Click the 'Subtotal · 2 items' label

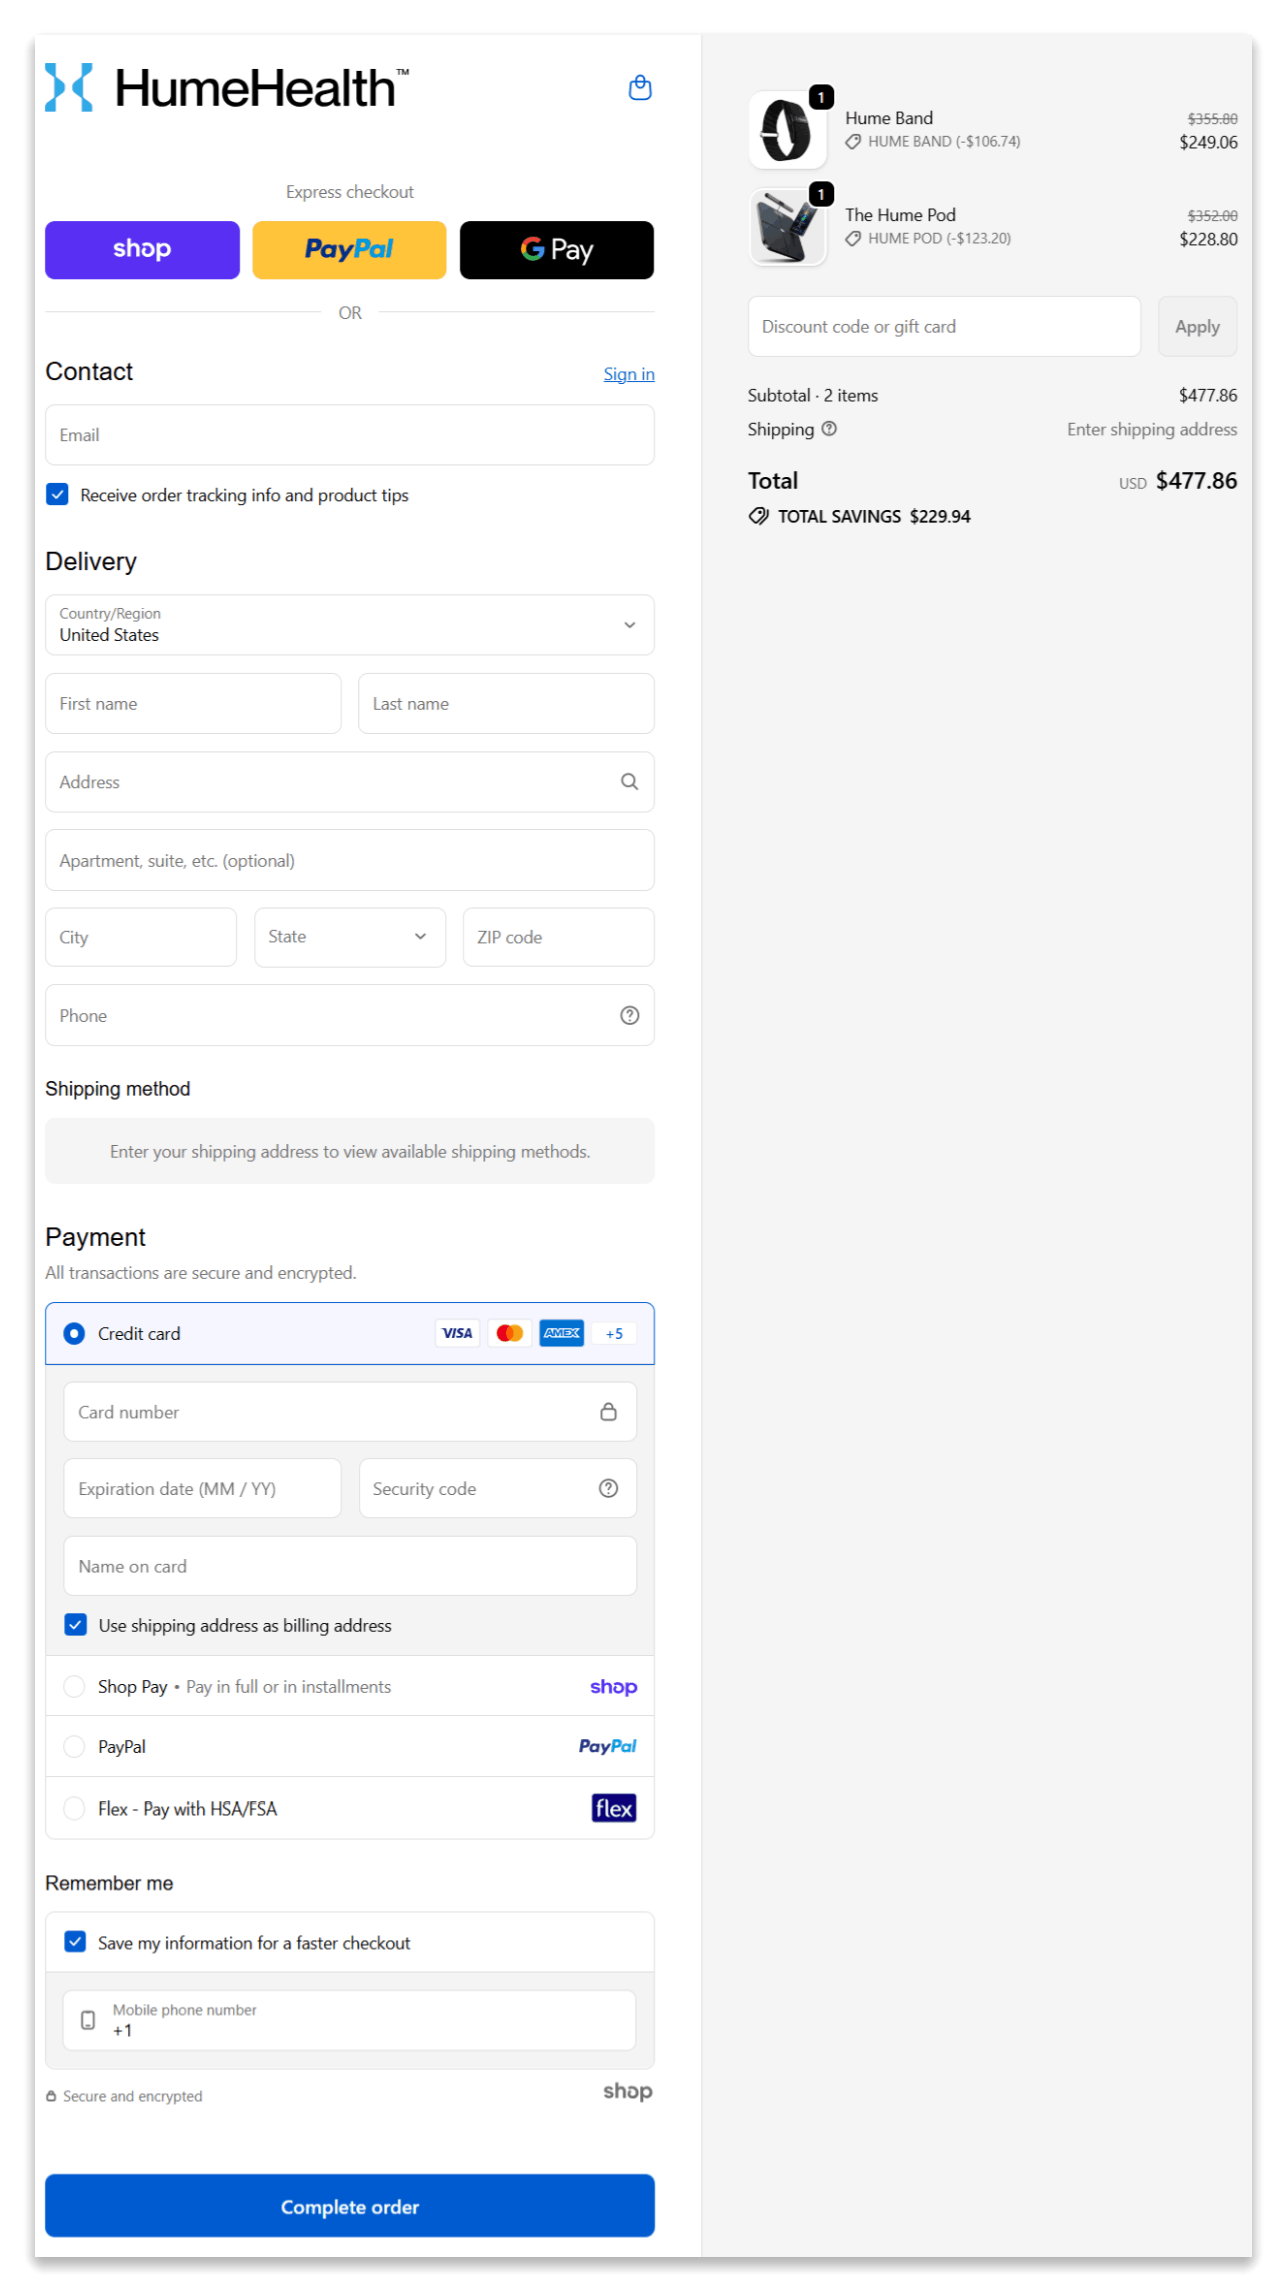(813, 395)
